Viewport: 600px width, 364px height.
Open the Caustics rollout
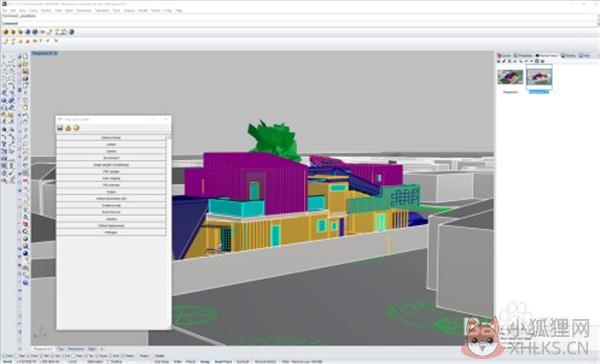point(111,219)
